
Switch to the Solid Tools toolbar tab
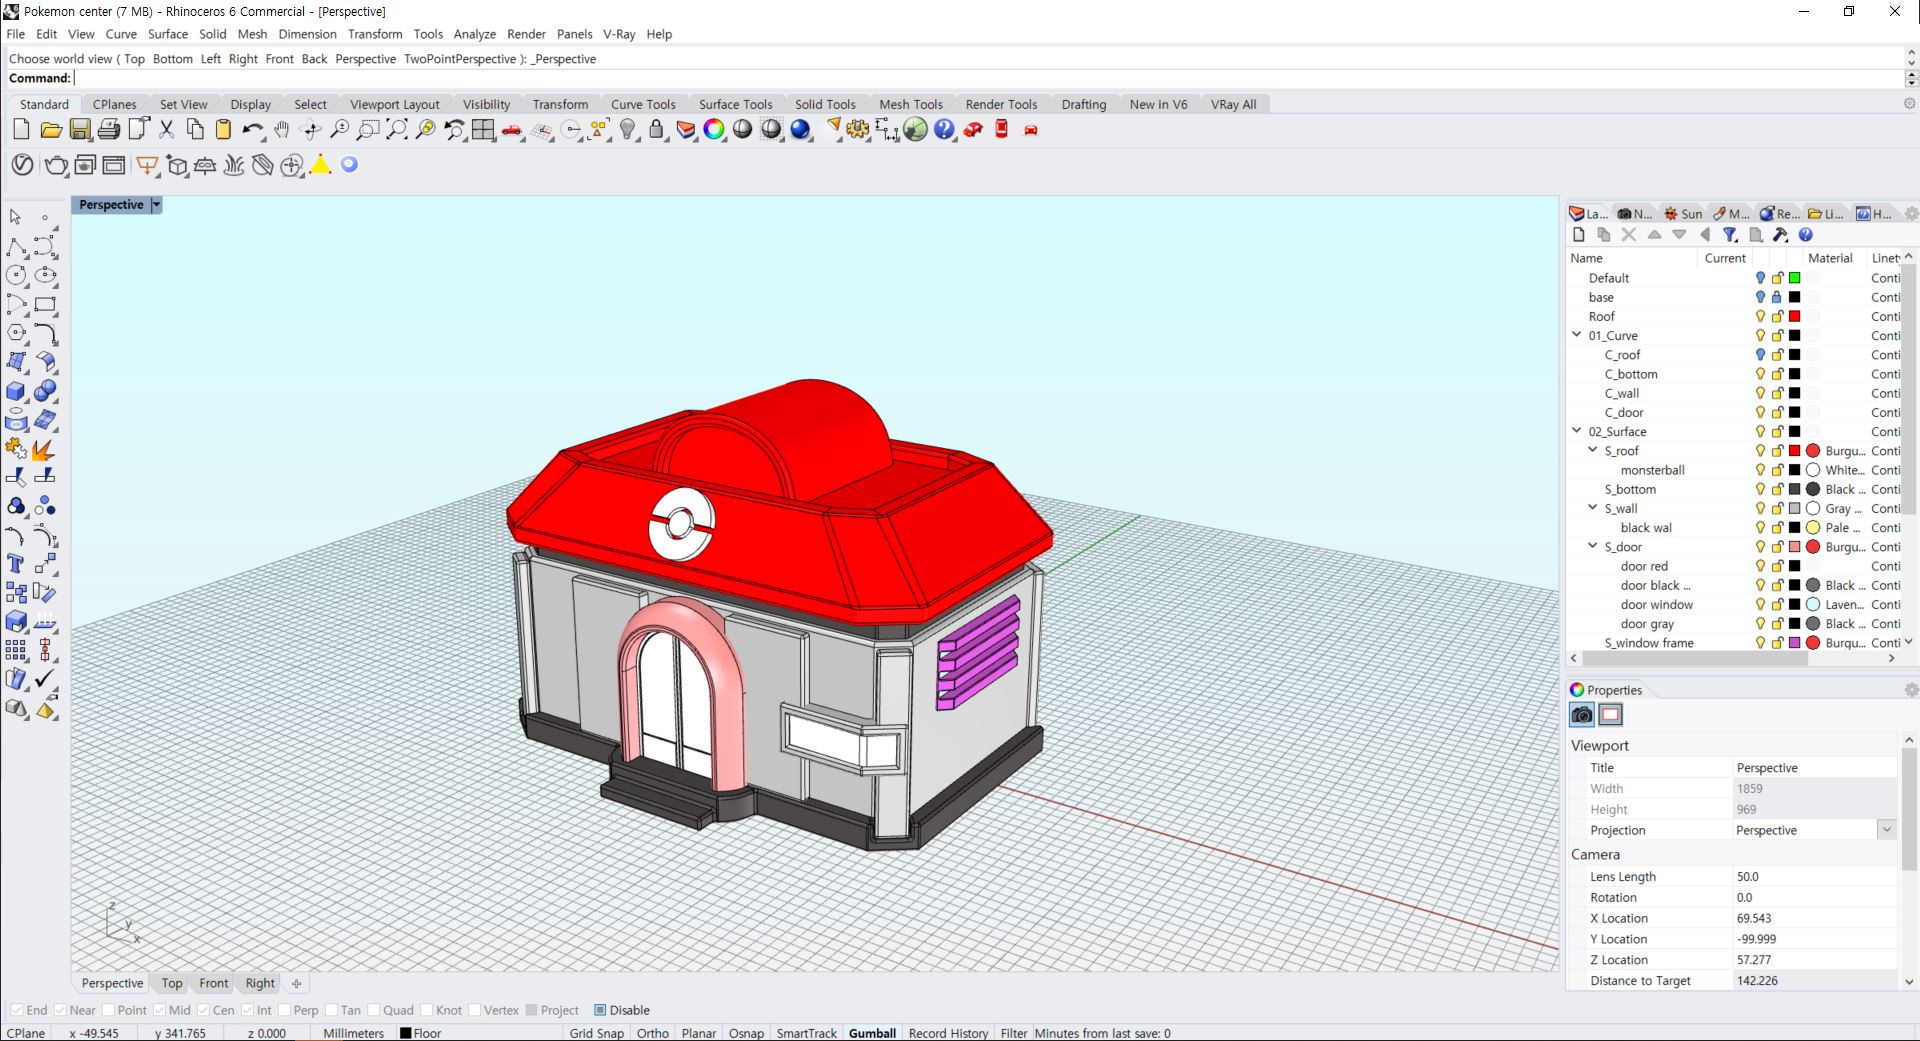[825, 104]
